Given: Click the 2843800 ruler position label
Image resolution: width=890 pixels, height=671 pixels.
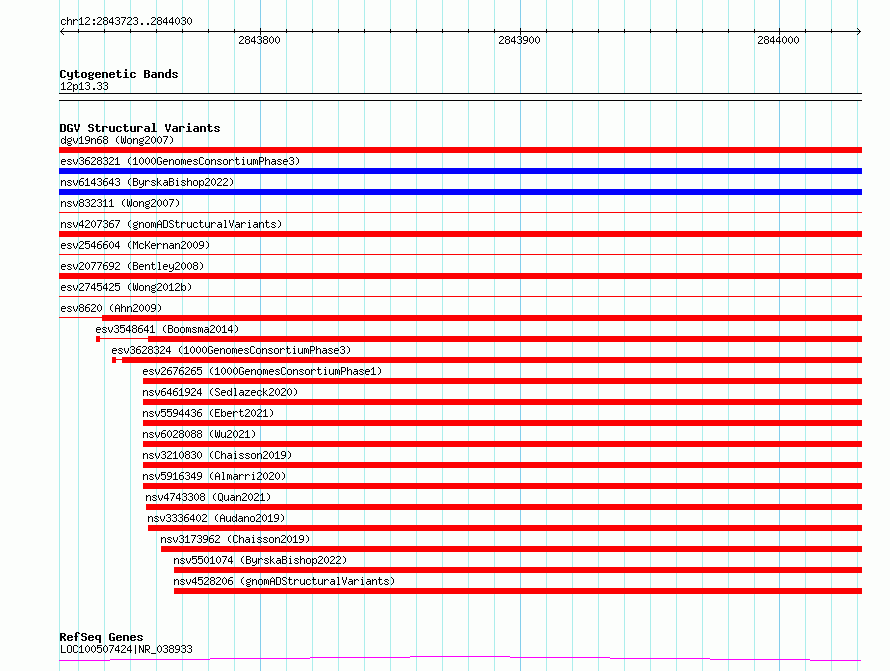Looking at the screenshot, I should tap(259, 40).
